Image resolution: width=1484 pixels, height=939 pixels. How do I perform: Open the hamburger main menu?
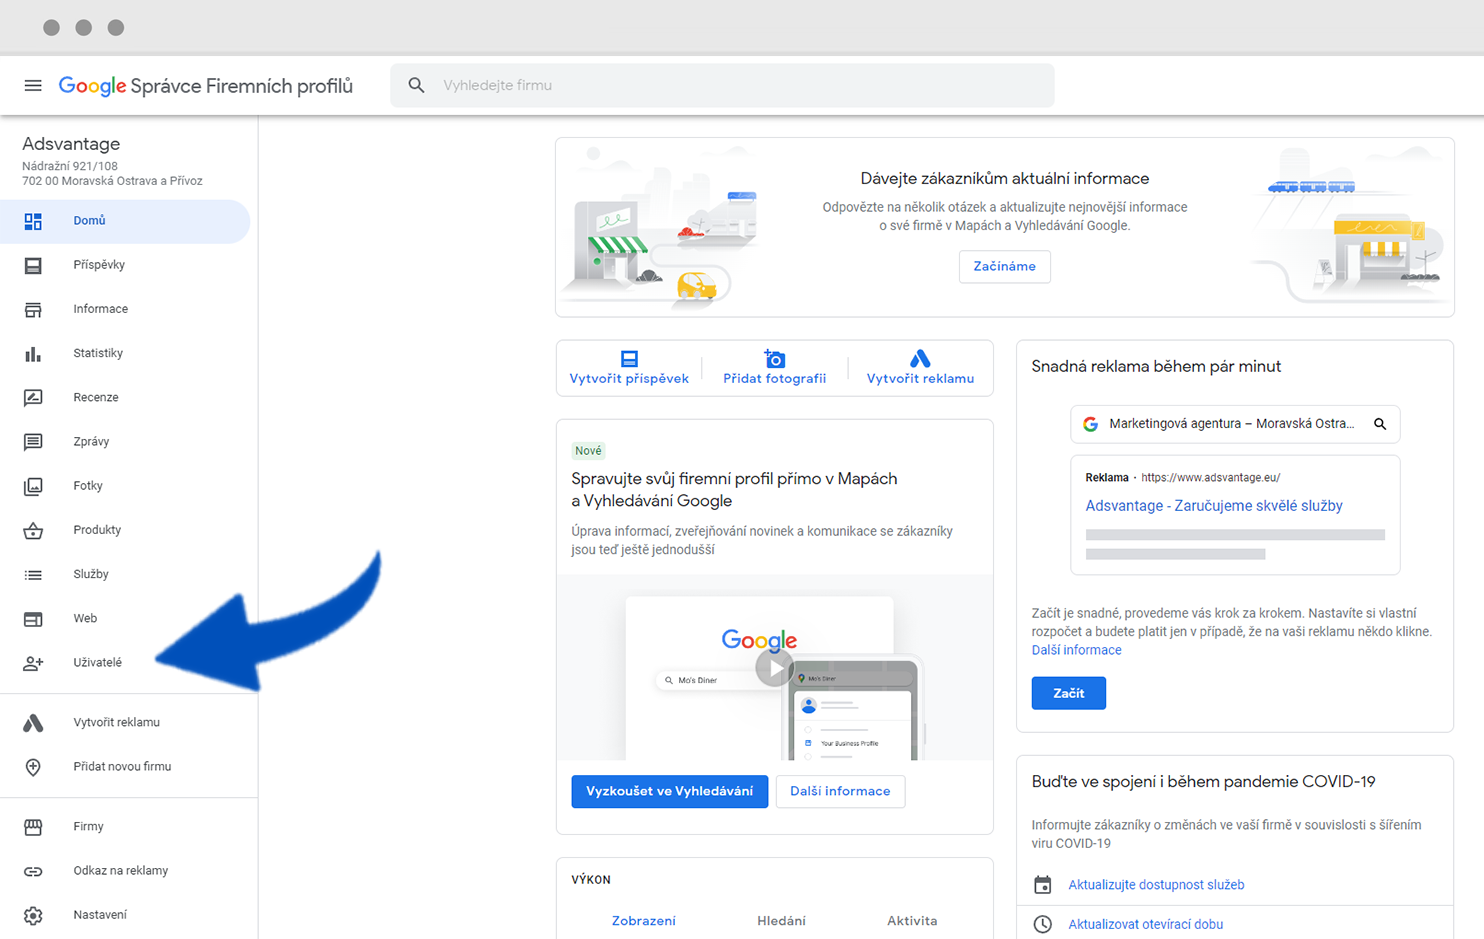(33, 86)
